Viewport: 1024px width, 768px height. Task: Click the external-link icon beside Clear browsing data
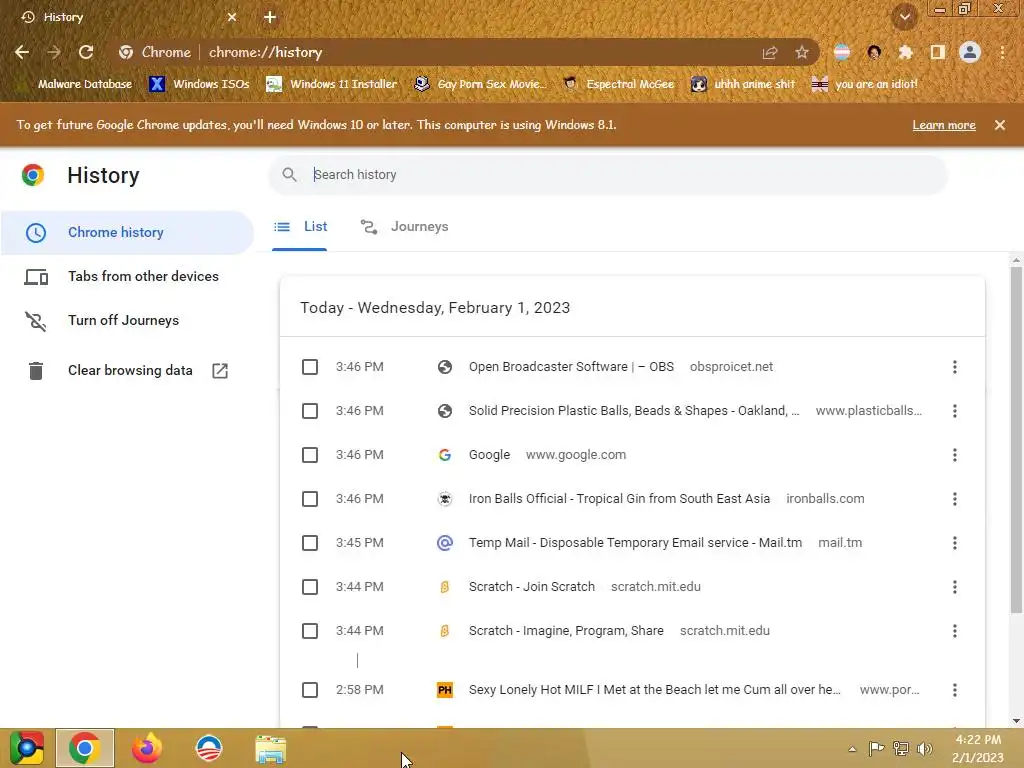(220, 370)
